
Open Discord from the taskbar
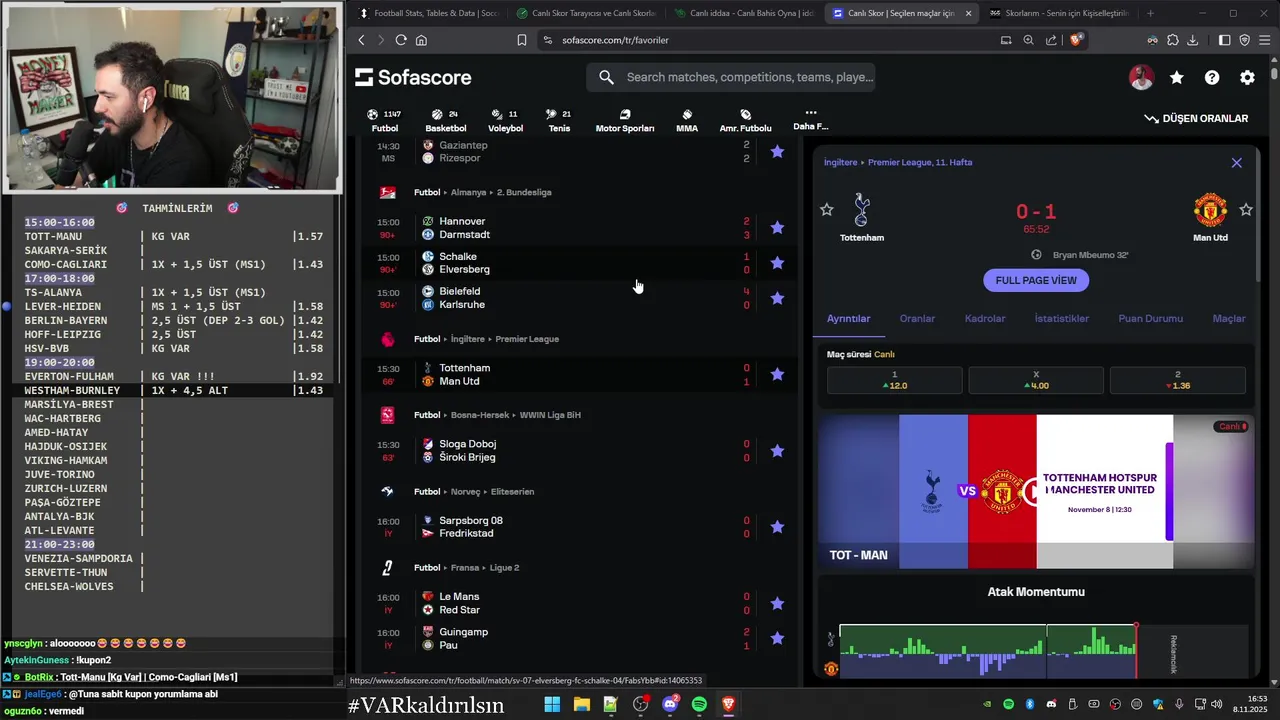670,705
